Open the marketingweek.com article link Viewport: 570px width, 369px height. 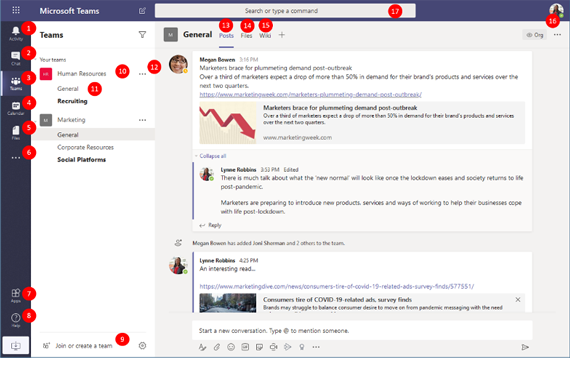(x=310, y=95)
